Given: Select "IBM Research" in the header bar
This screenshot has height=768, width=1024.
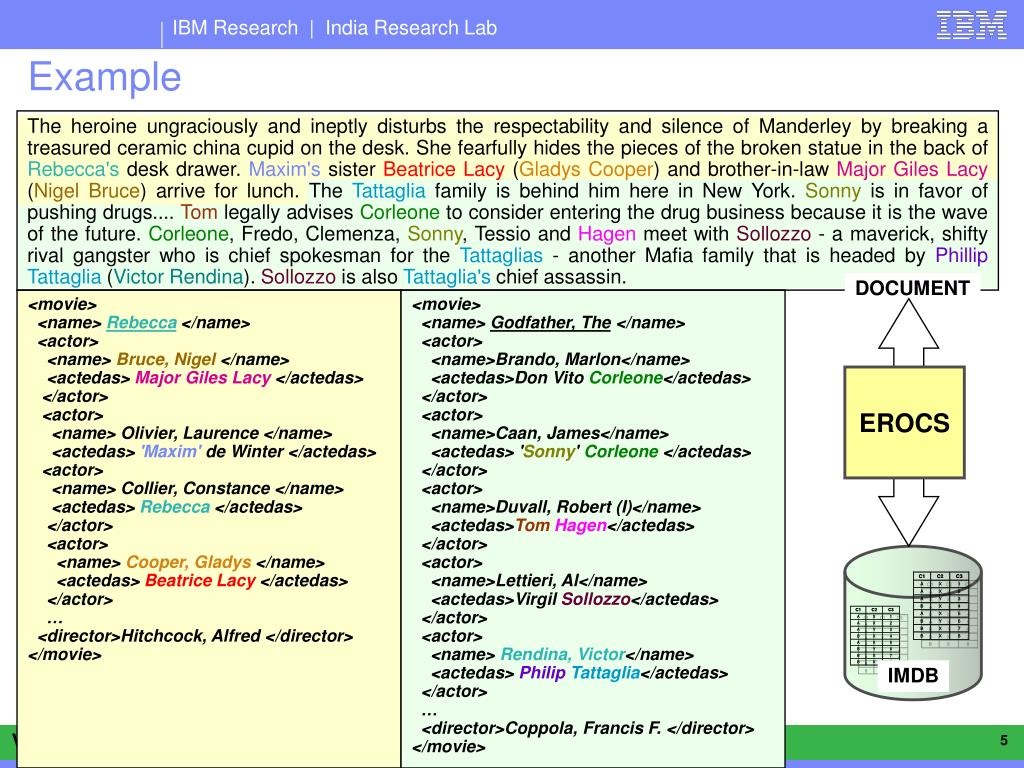Looking at the screenshot, I should click(x=235, y=28).
